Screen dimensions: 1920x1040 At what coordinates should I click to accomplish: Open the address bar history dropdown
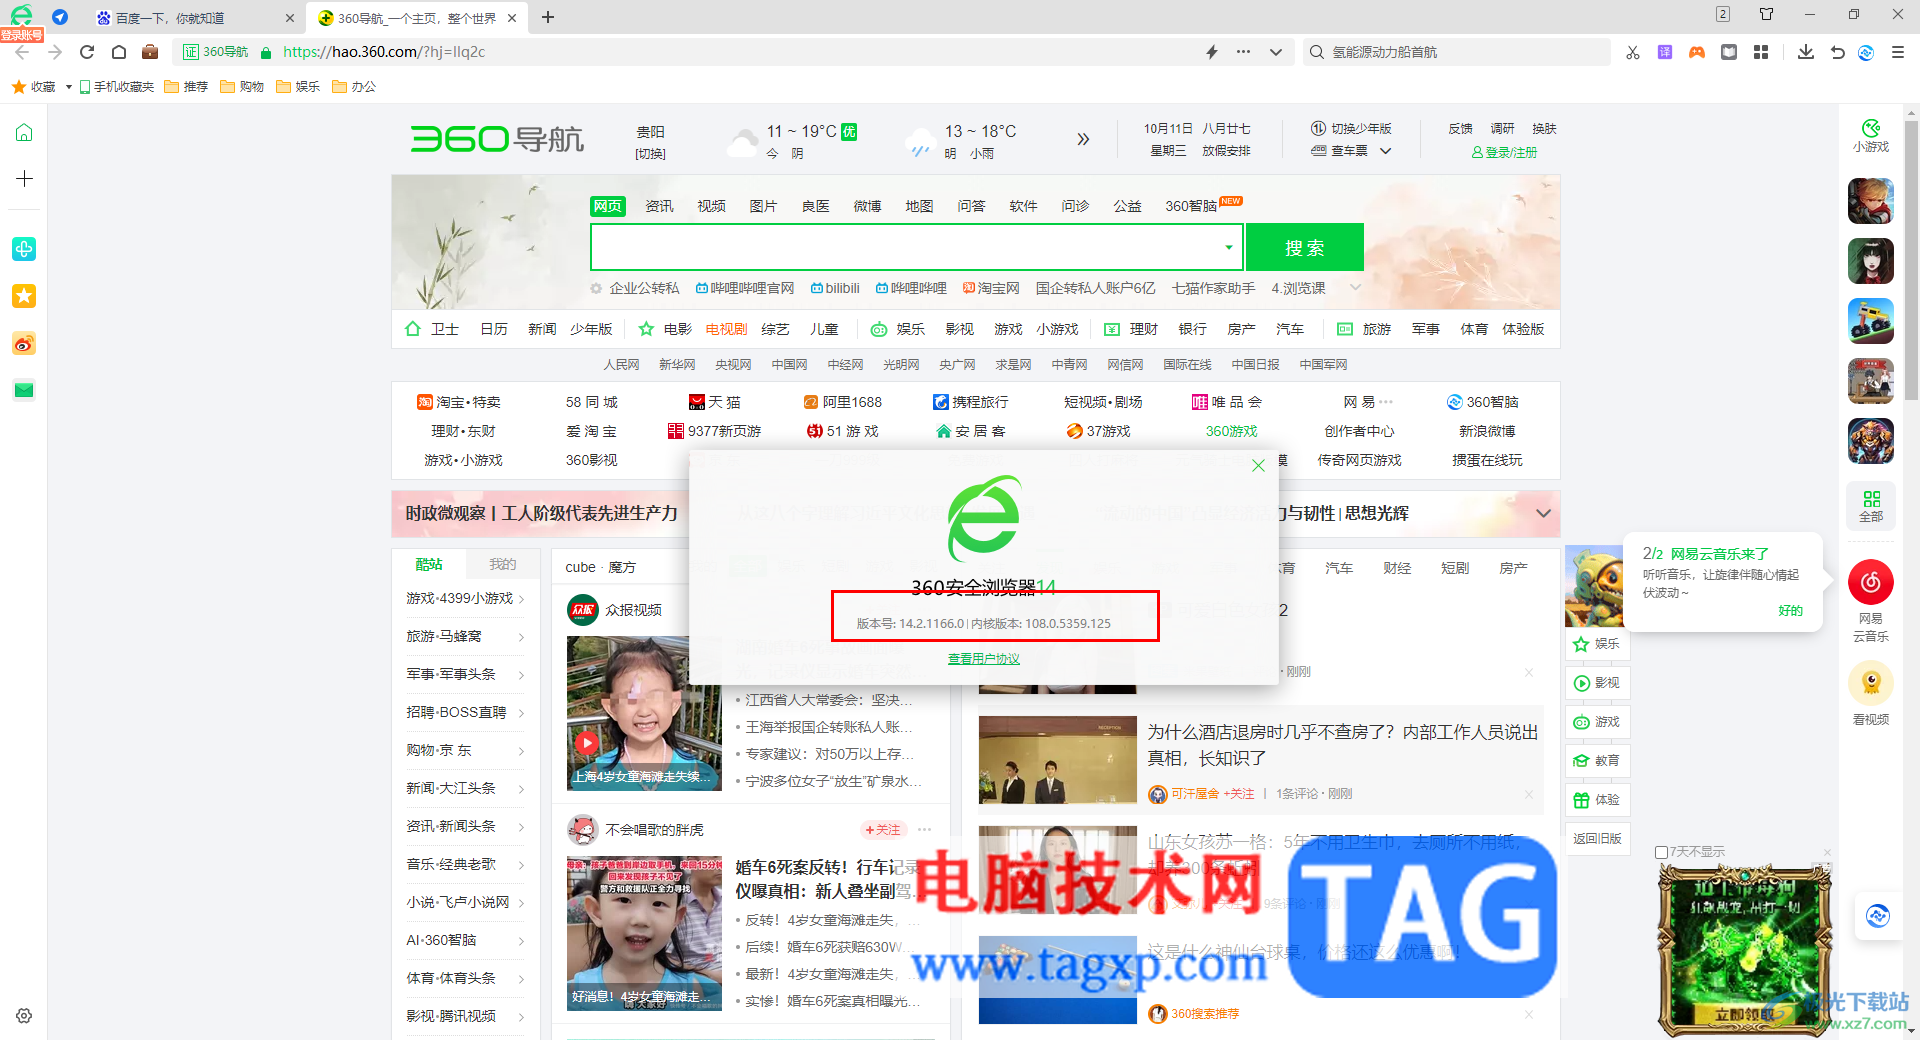(1275, 52)
